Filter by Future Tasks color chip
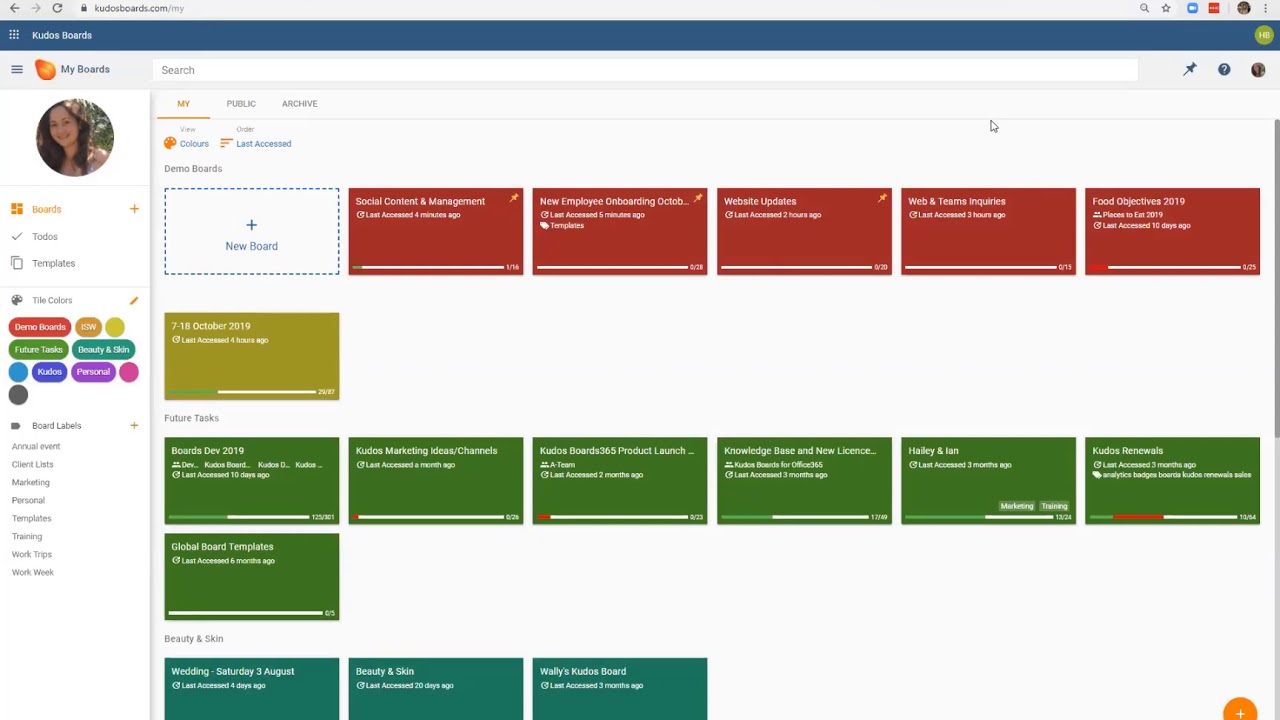Screen dimensions: 1280x720 pyautogui.click(x=39, y=349)
